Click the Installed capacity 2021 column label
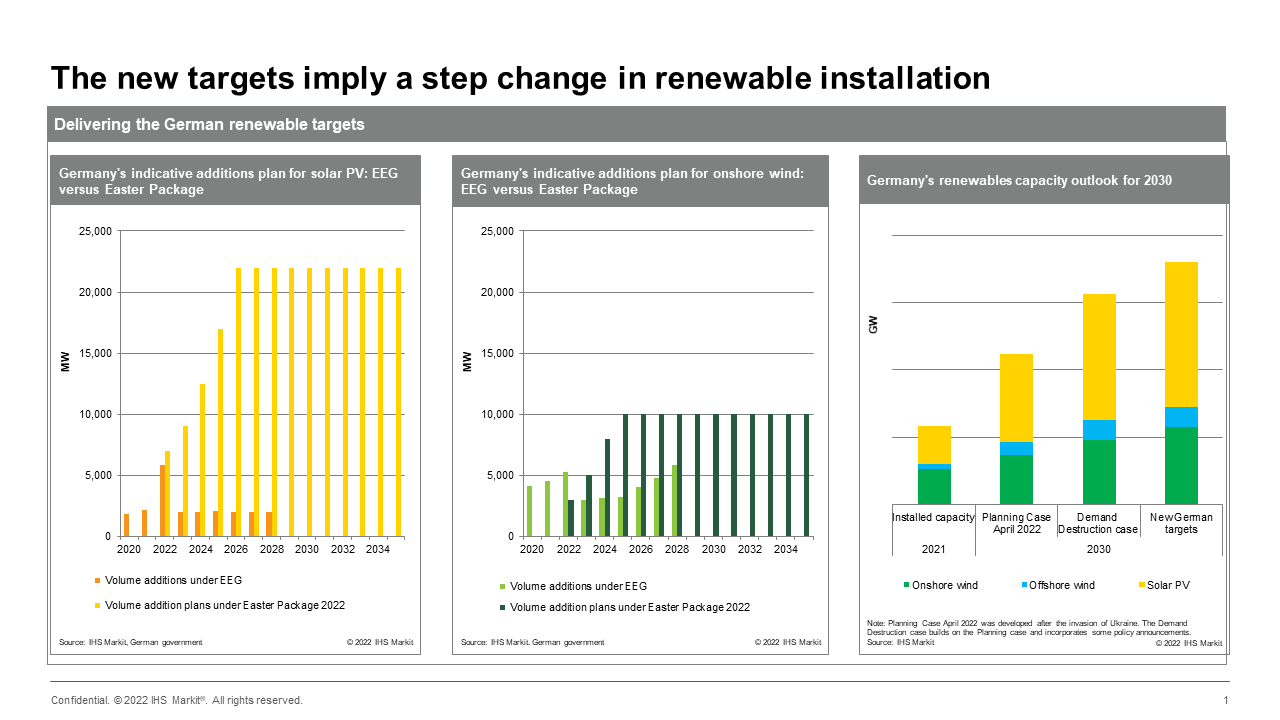The image size is (1280, 720). (932, 517)
